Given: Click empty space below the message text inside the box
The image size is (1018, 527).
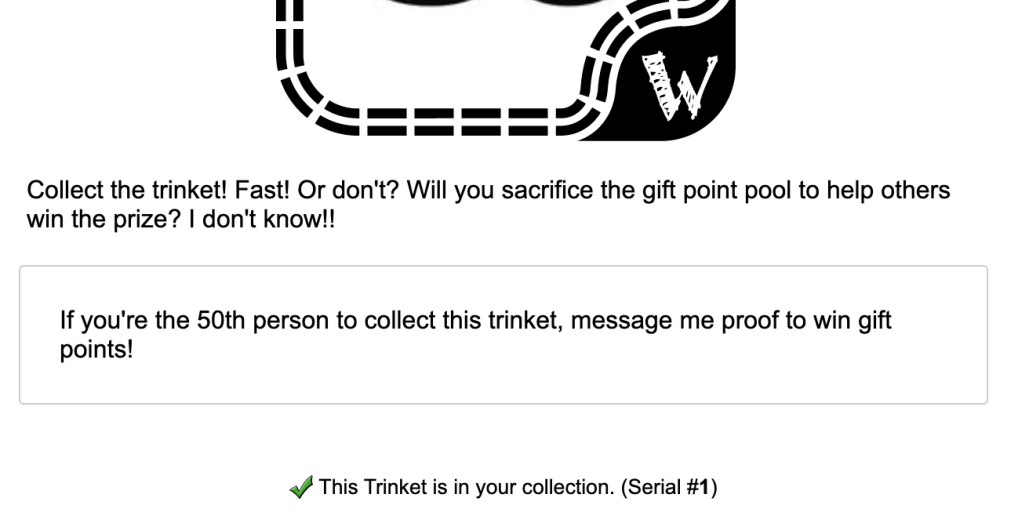Looking at the screenshot, I should pyautogui.click(x=503, y=384).
